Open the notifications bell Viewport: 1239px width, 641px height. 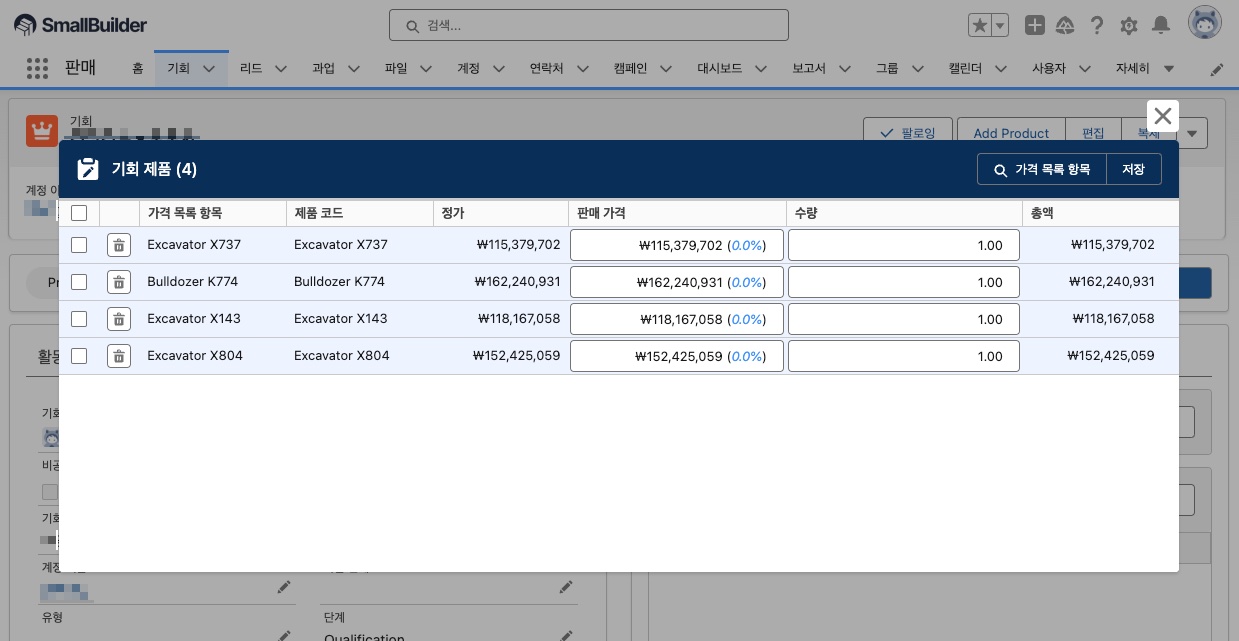[1161, 25]
